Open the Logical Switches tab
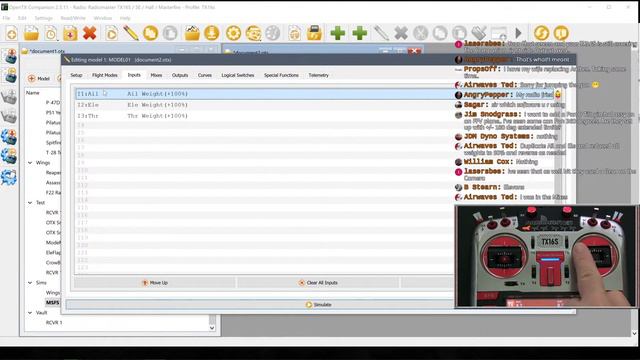The image size is (640, 360). tap(238, 75)
